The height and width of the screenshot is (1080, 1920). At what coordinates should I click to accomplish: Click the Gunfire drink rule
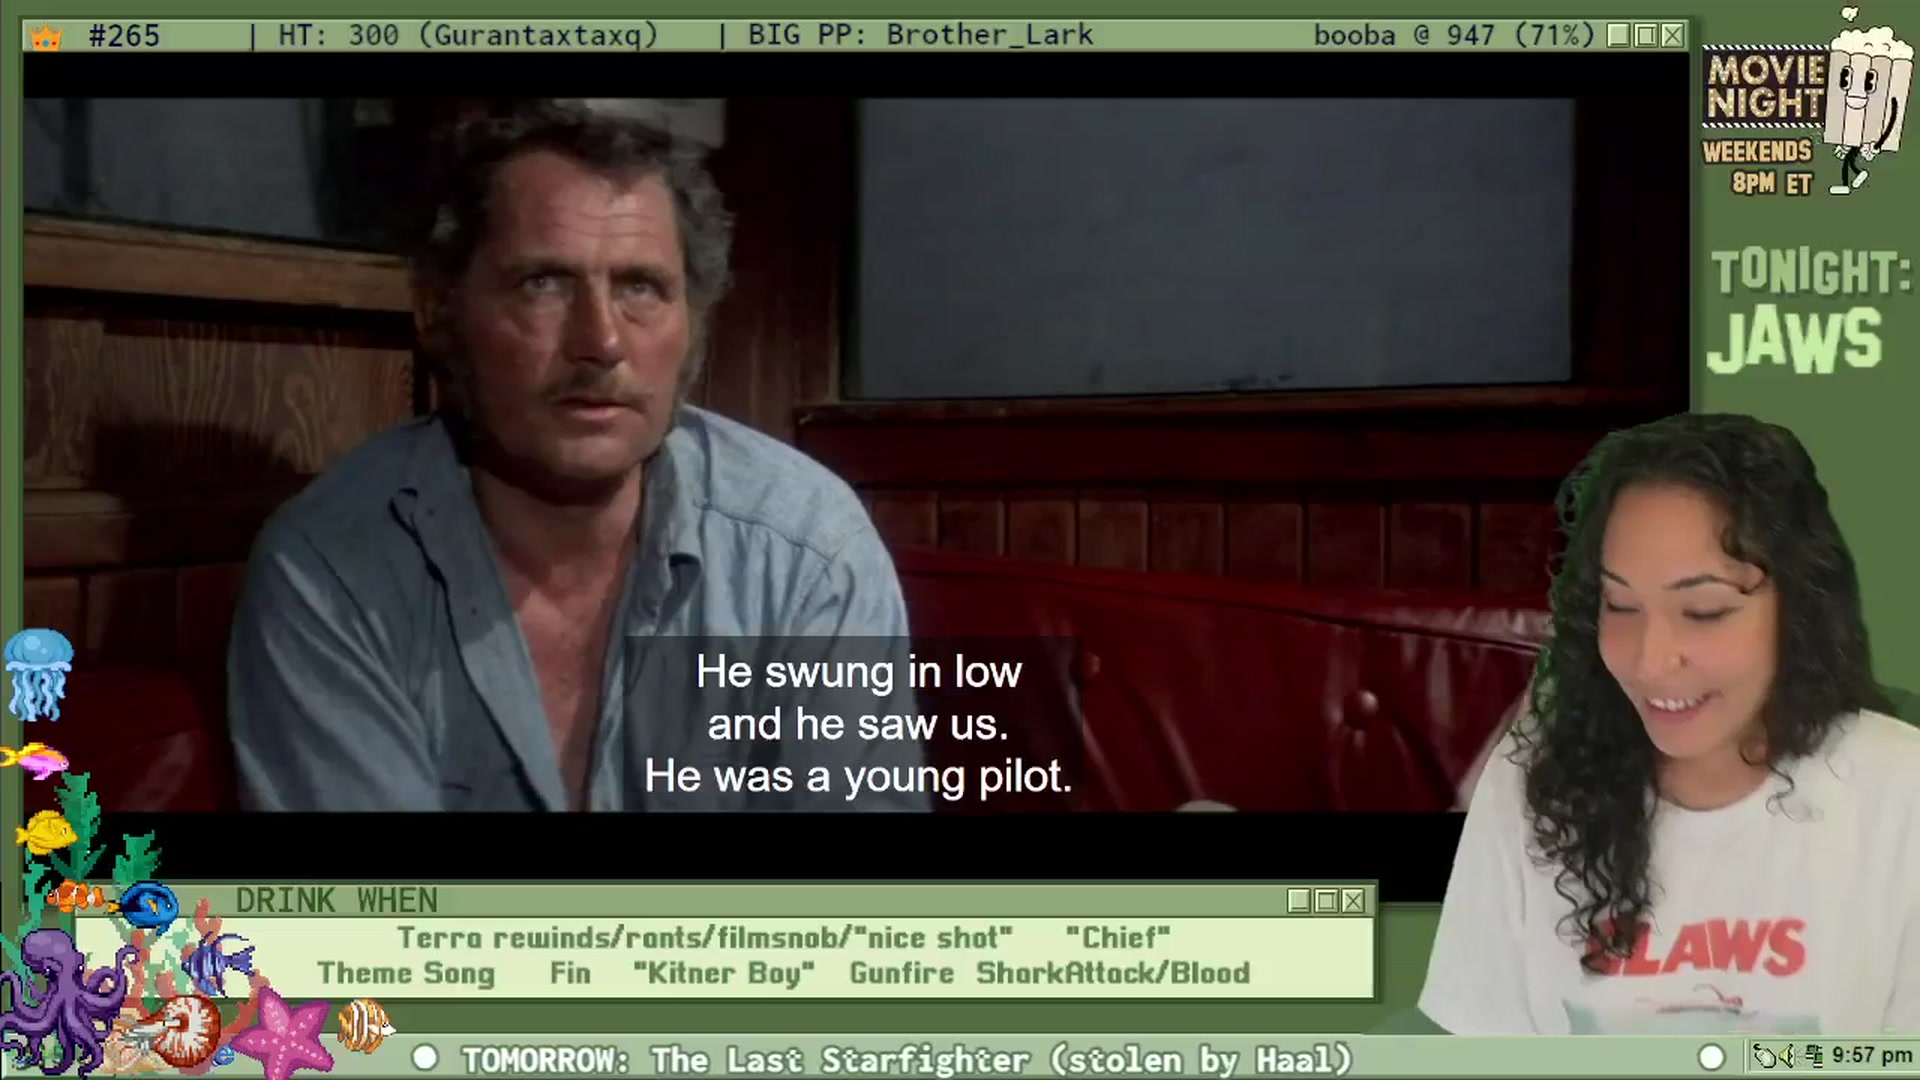coord(902,974)
